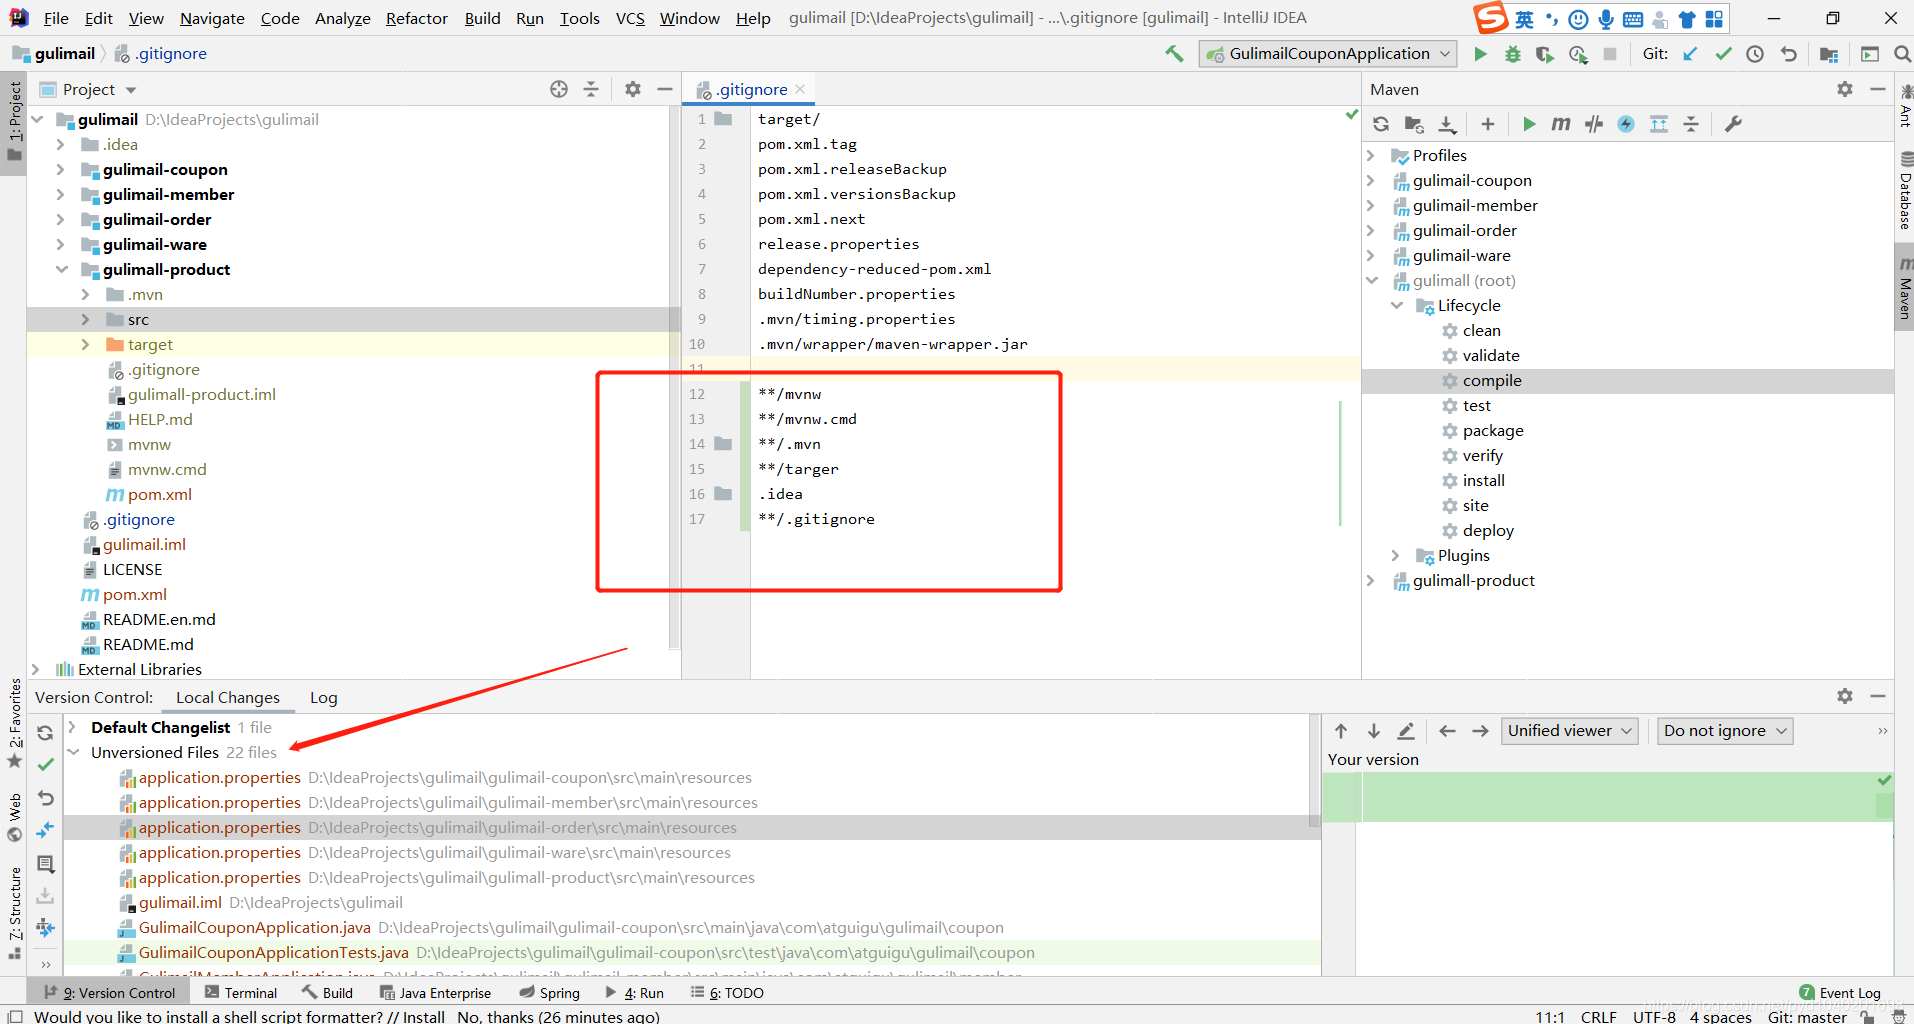The height and width of the screenshot is (1024, 1914).
Task: Toggle the Database side tool window
Action: pos(1904,191)
